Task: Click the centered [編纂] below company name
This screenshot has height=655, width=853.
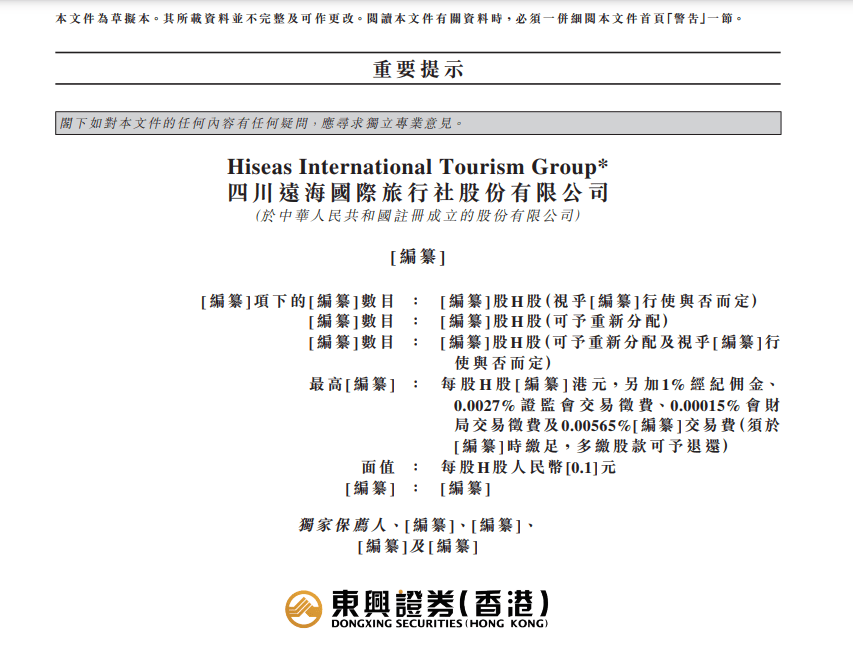Action: [418, 257]
